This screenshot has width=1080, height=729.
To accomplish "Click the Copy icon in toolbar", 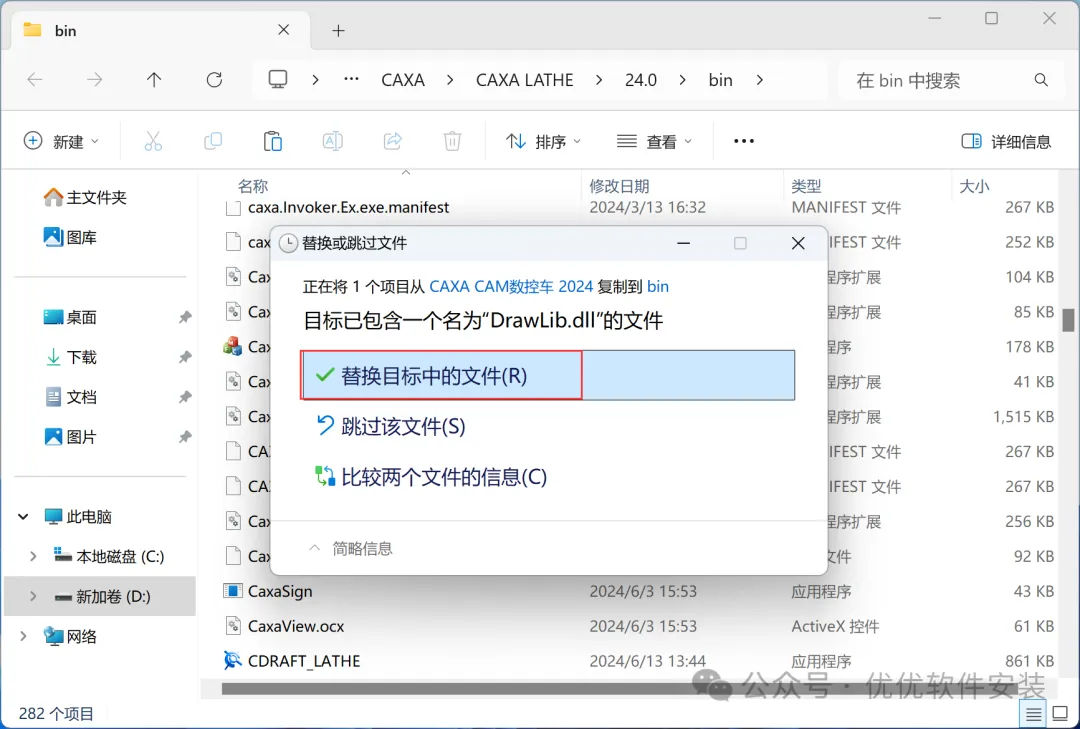I will (x=213, y=141).
